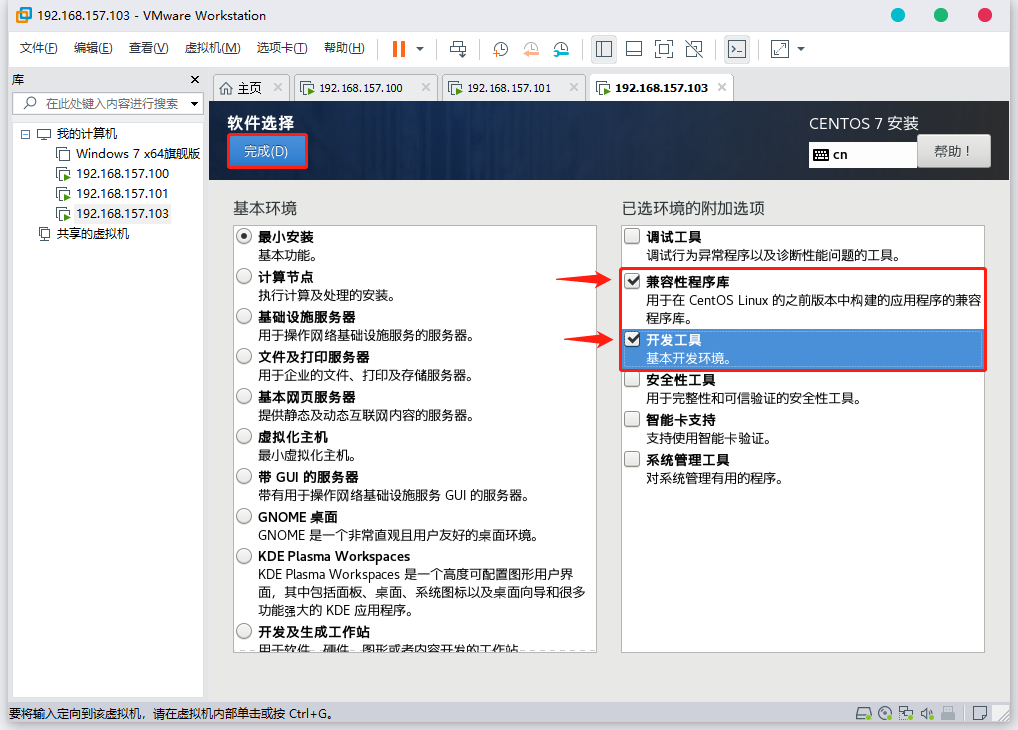Click the 完成(D) button
This screenshot has width=1018, height=730.
[x=266, y=151]
